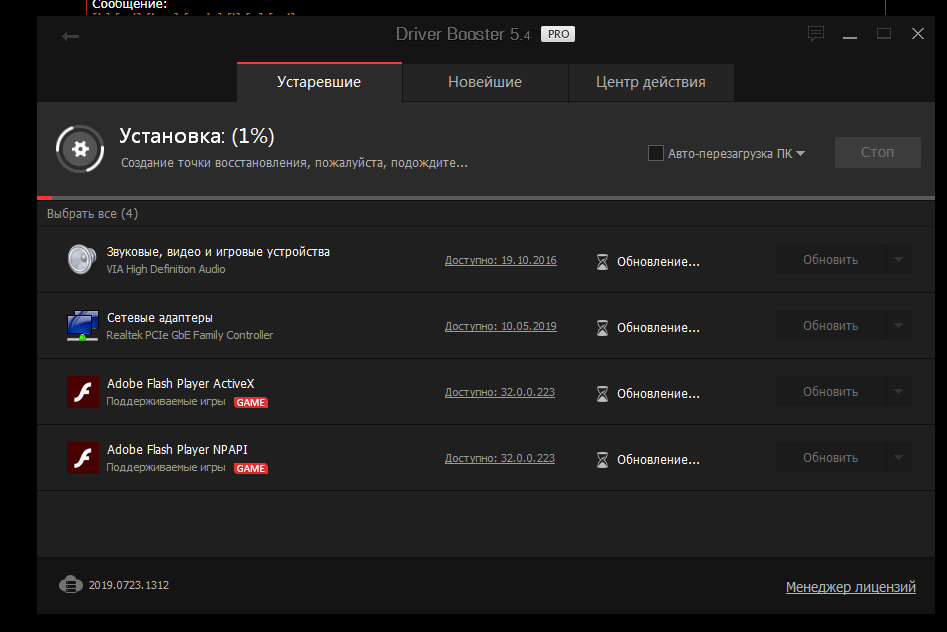Click Realtek PCIe GbE Family Controller text
The image size is (947, 632).
[x=190, y=335]
